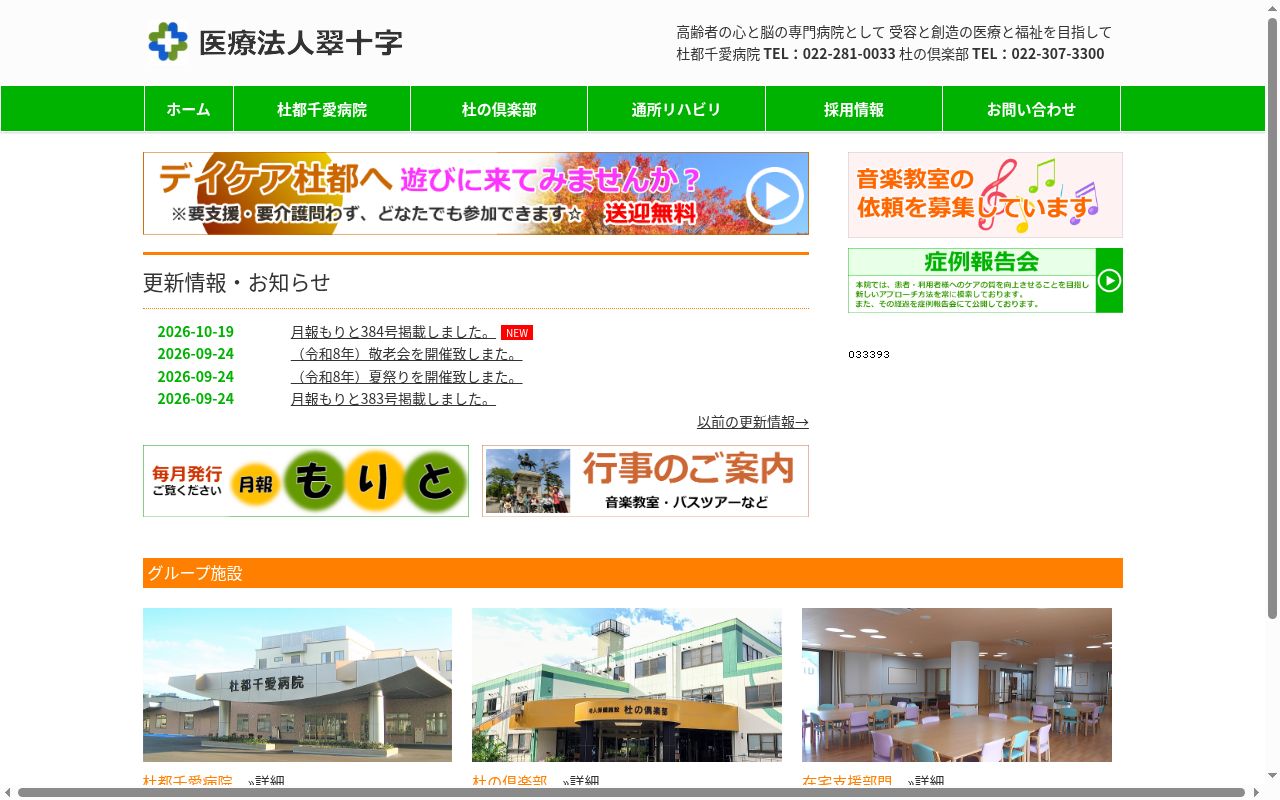The width and height of the screenshot is (1280, 800).
Task: Open the 月報もりと384号 news link
Action: coord(393,332)
